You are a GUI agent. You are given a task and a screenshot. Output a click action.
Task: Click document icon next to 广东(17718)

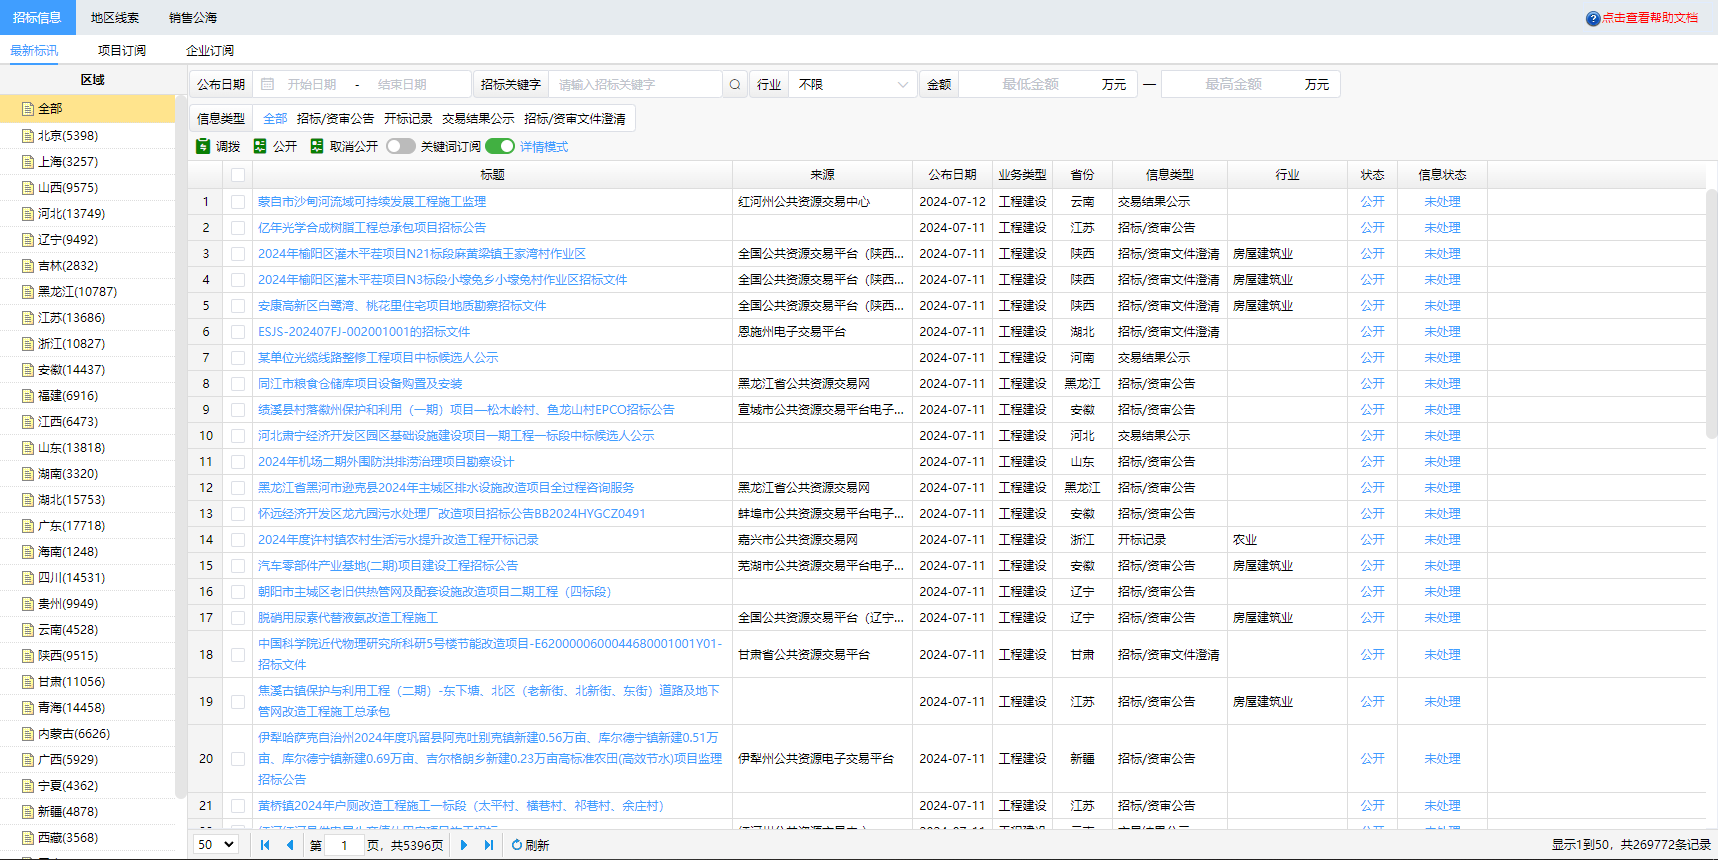click(x=28, y=525)
